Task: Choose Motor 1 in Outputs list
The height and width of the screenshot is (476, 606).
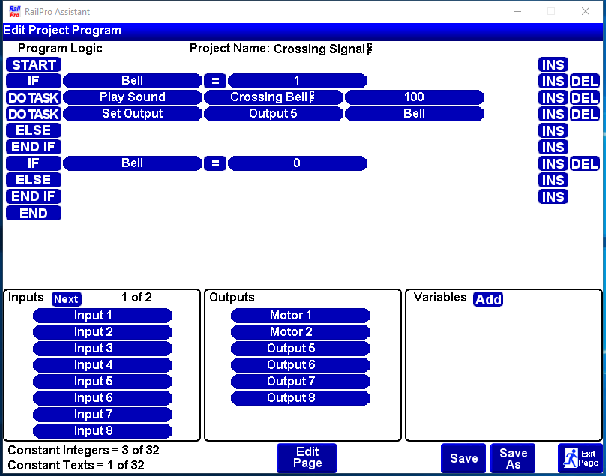Action: coord(300,316)
